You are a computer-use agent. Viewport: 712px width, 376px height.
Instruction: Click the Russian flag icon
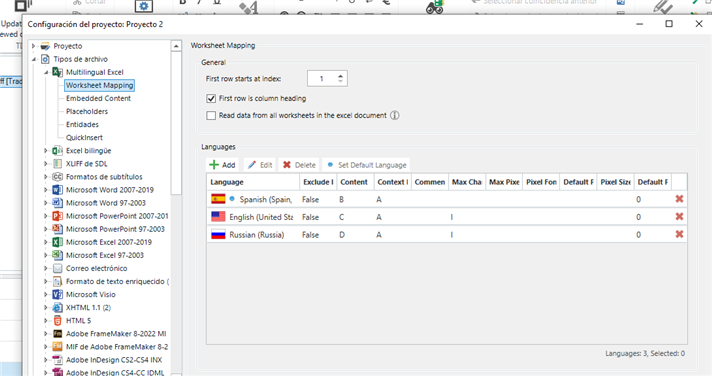tap(218, 235)
